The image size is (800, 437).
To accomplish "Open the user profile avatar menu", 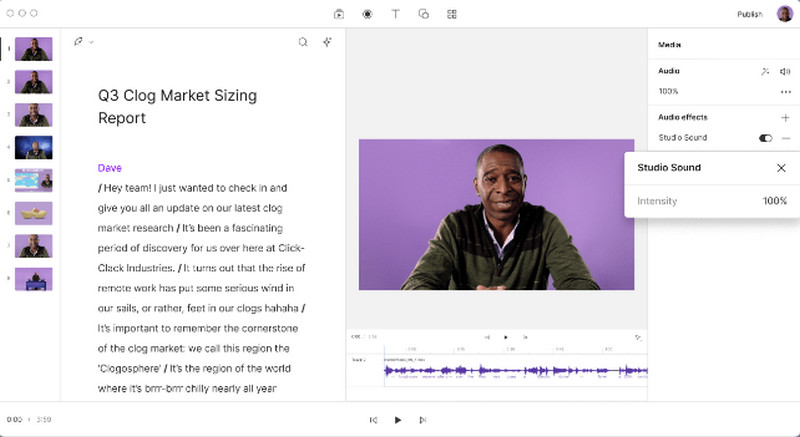I will point(784,14).
